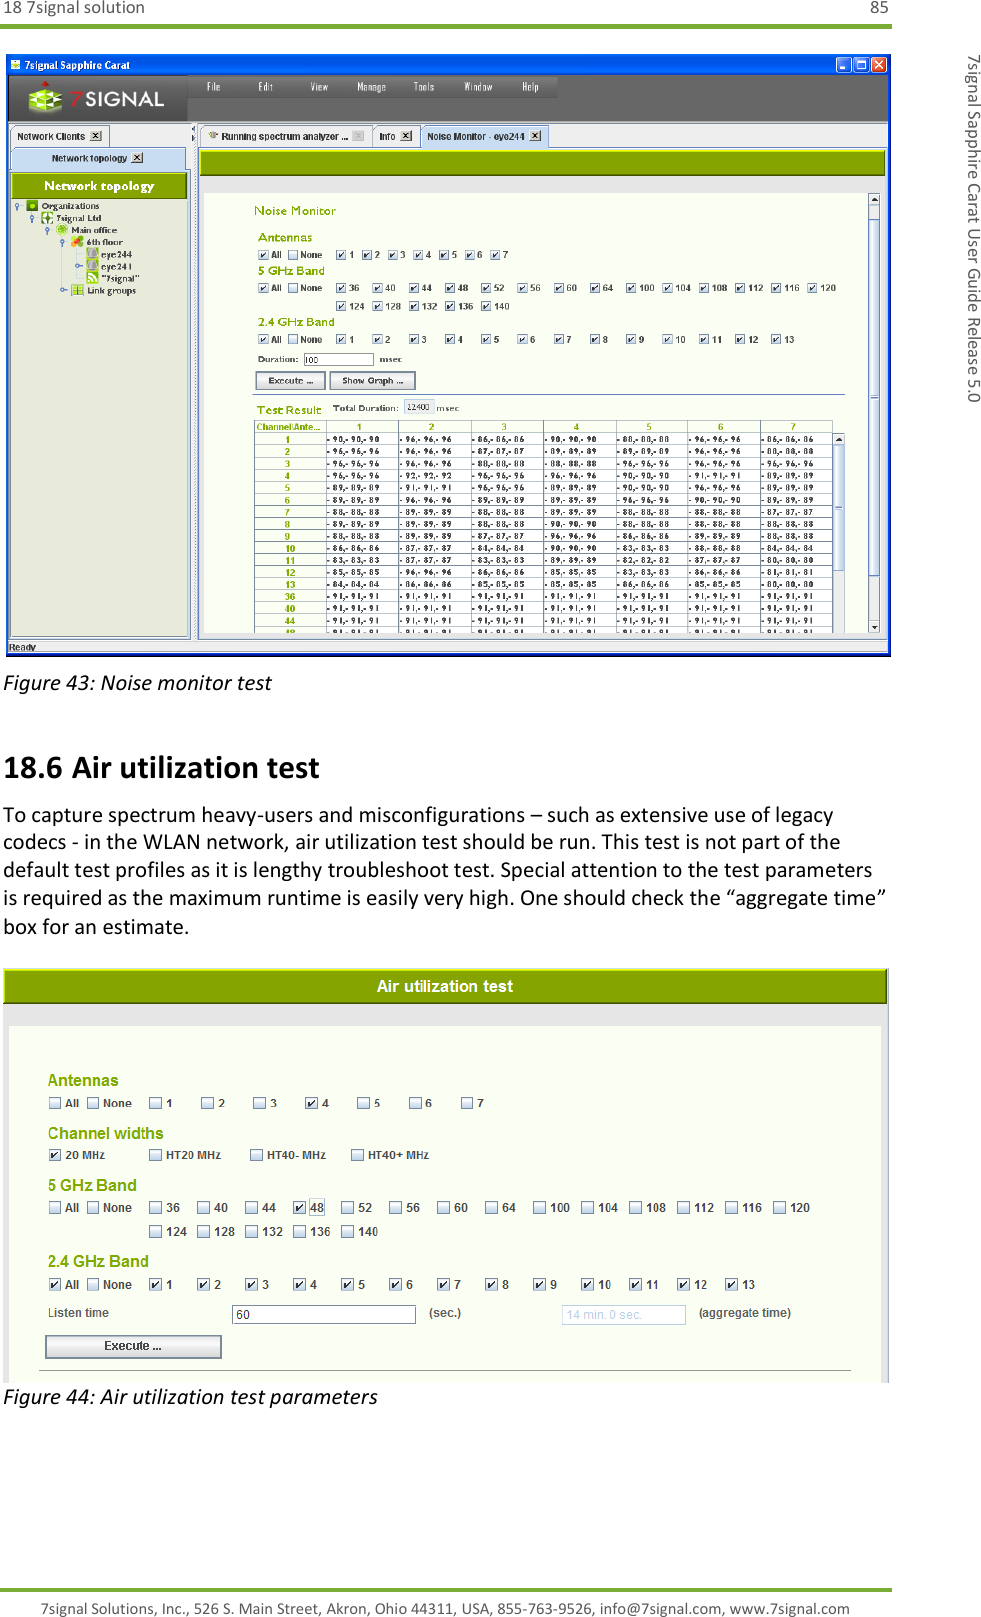Collapse the 7signal Ltd tree node
Viewport: 981px width, 1617px height.
tap(32, 218)
